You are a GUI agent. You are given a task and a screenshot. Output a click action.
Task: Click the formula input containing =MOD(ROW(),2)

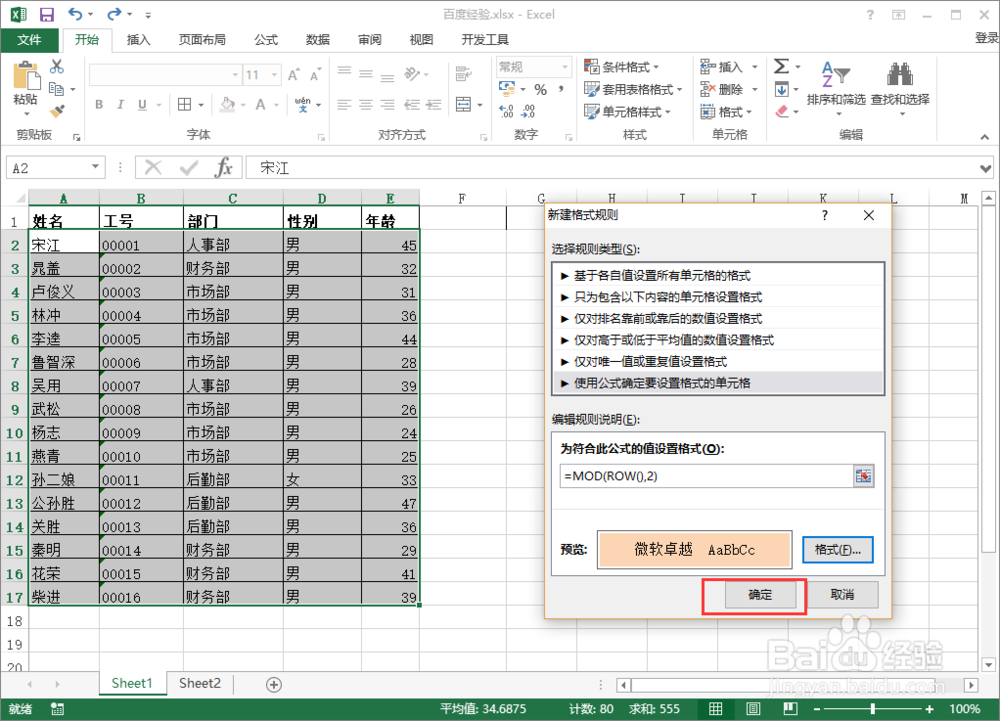pos(700,477)
